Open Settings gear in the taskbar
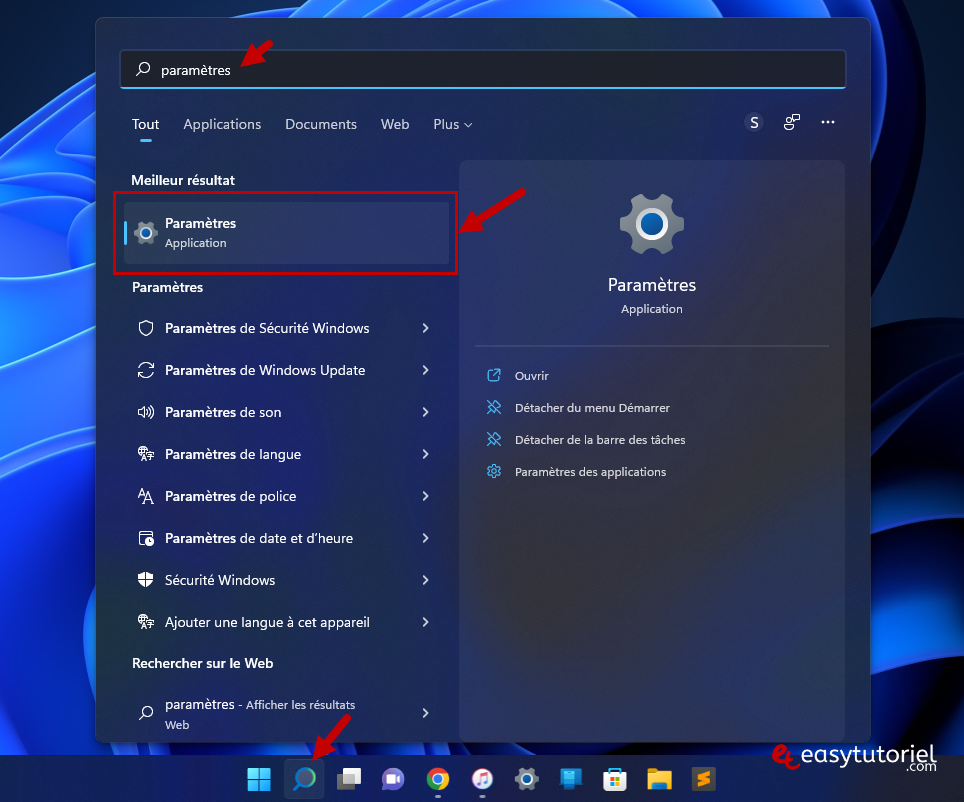This screenshot has height=802, width=964. tap(527, 779)
